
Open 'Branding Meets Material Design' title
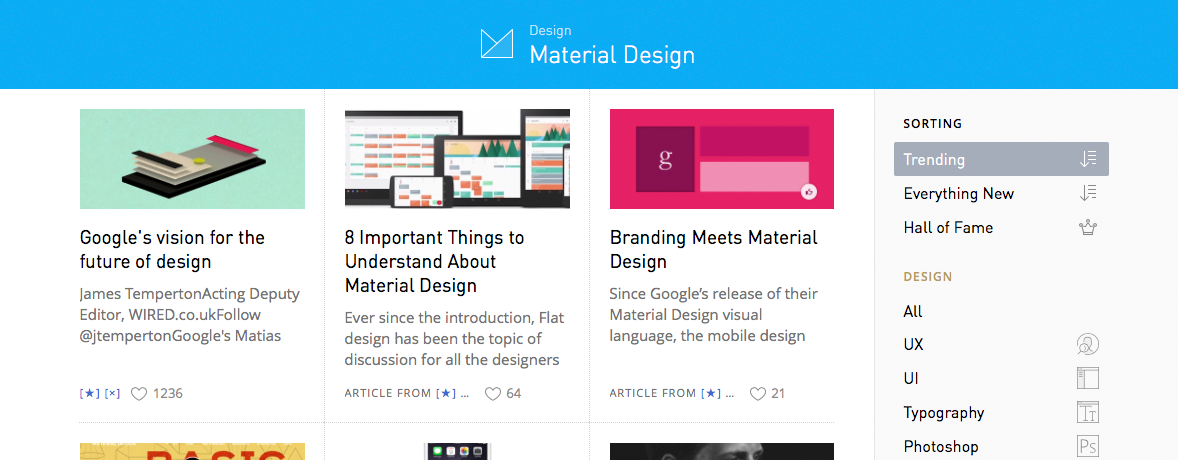pos(713,250)
